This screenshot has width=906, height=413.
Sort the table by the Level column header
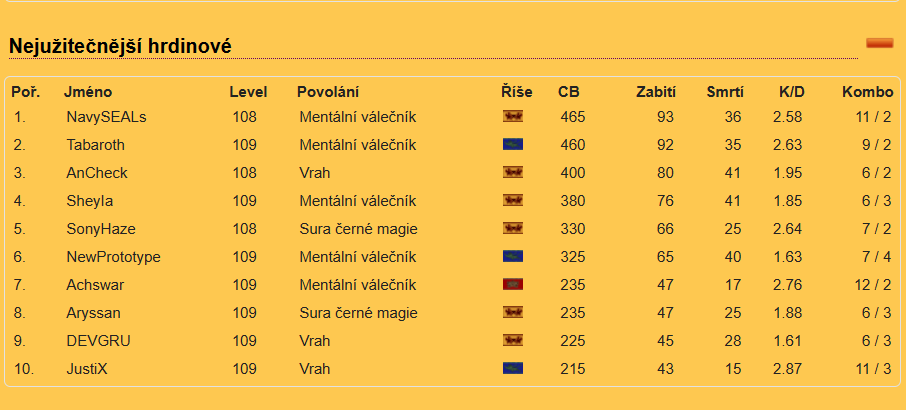[x=248, y=92]
